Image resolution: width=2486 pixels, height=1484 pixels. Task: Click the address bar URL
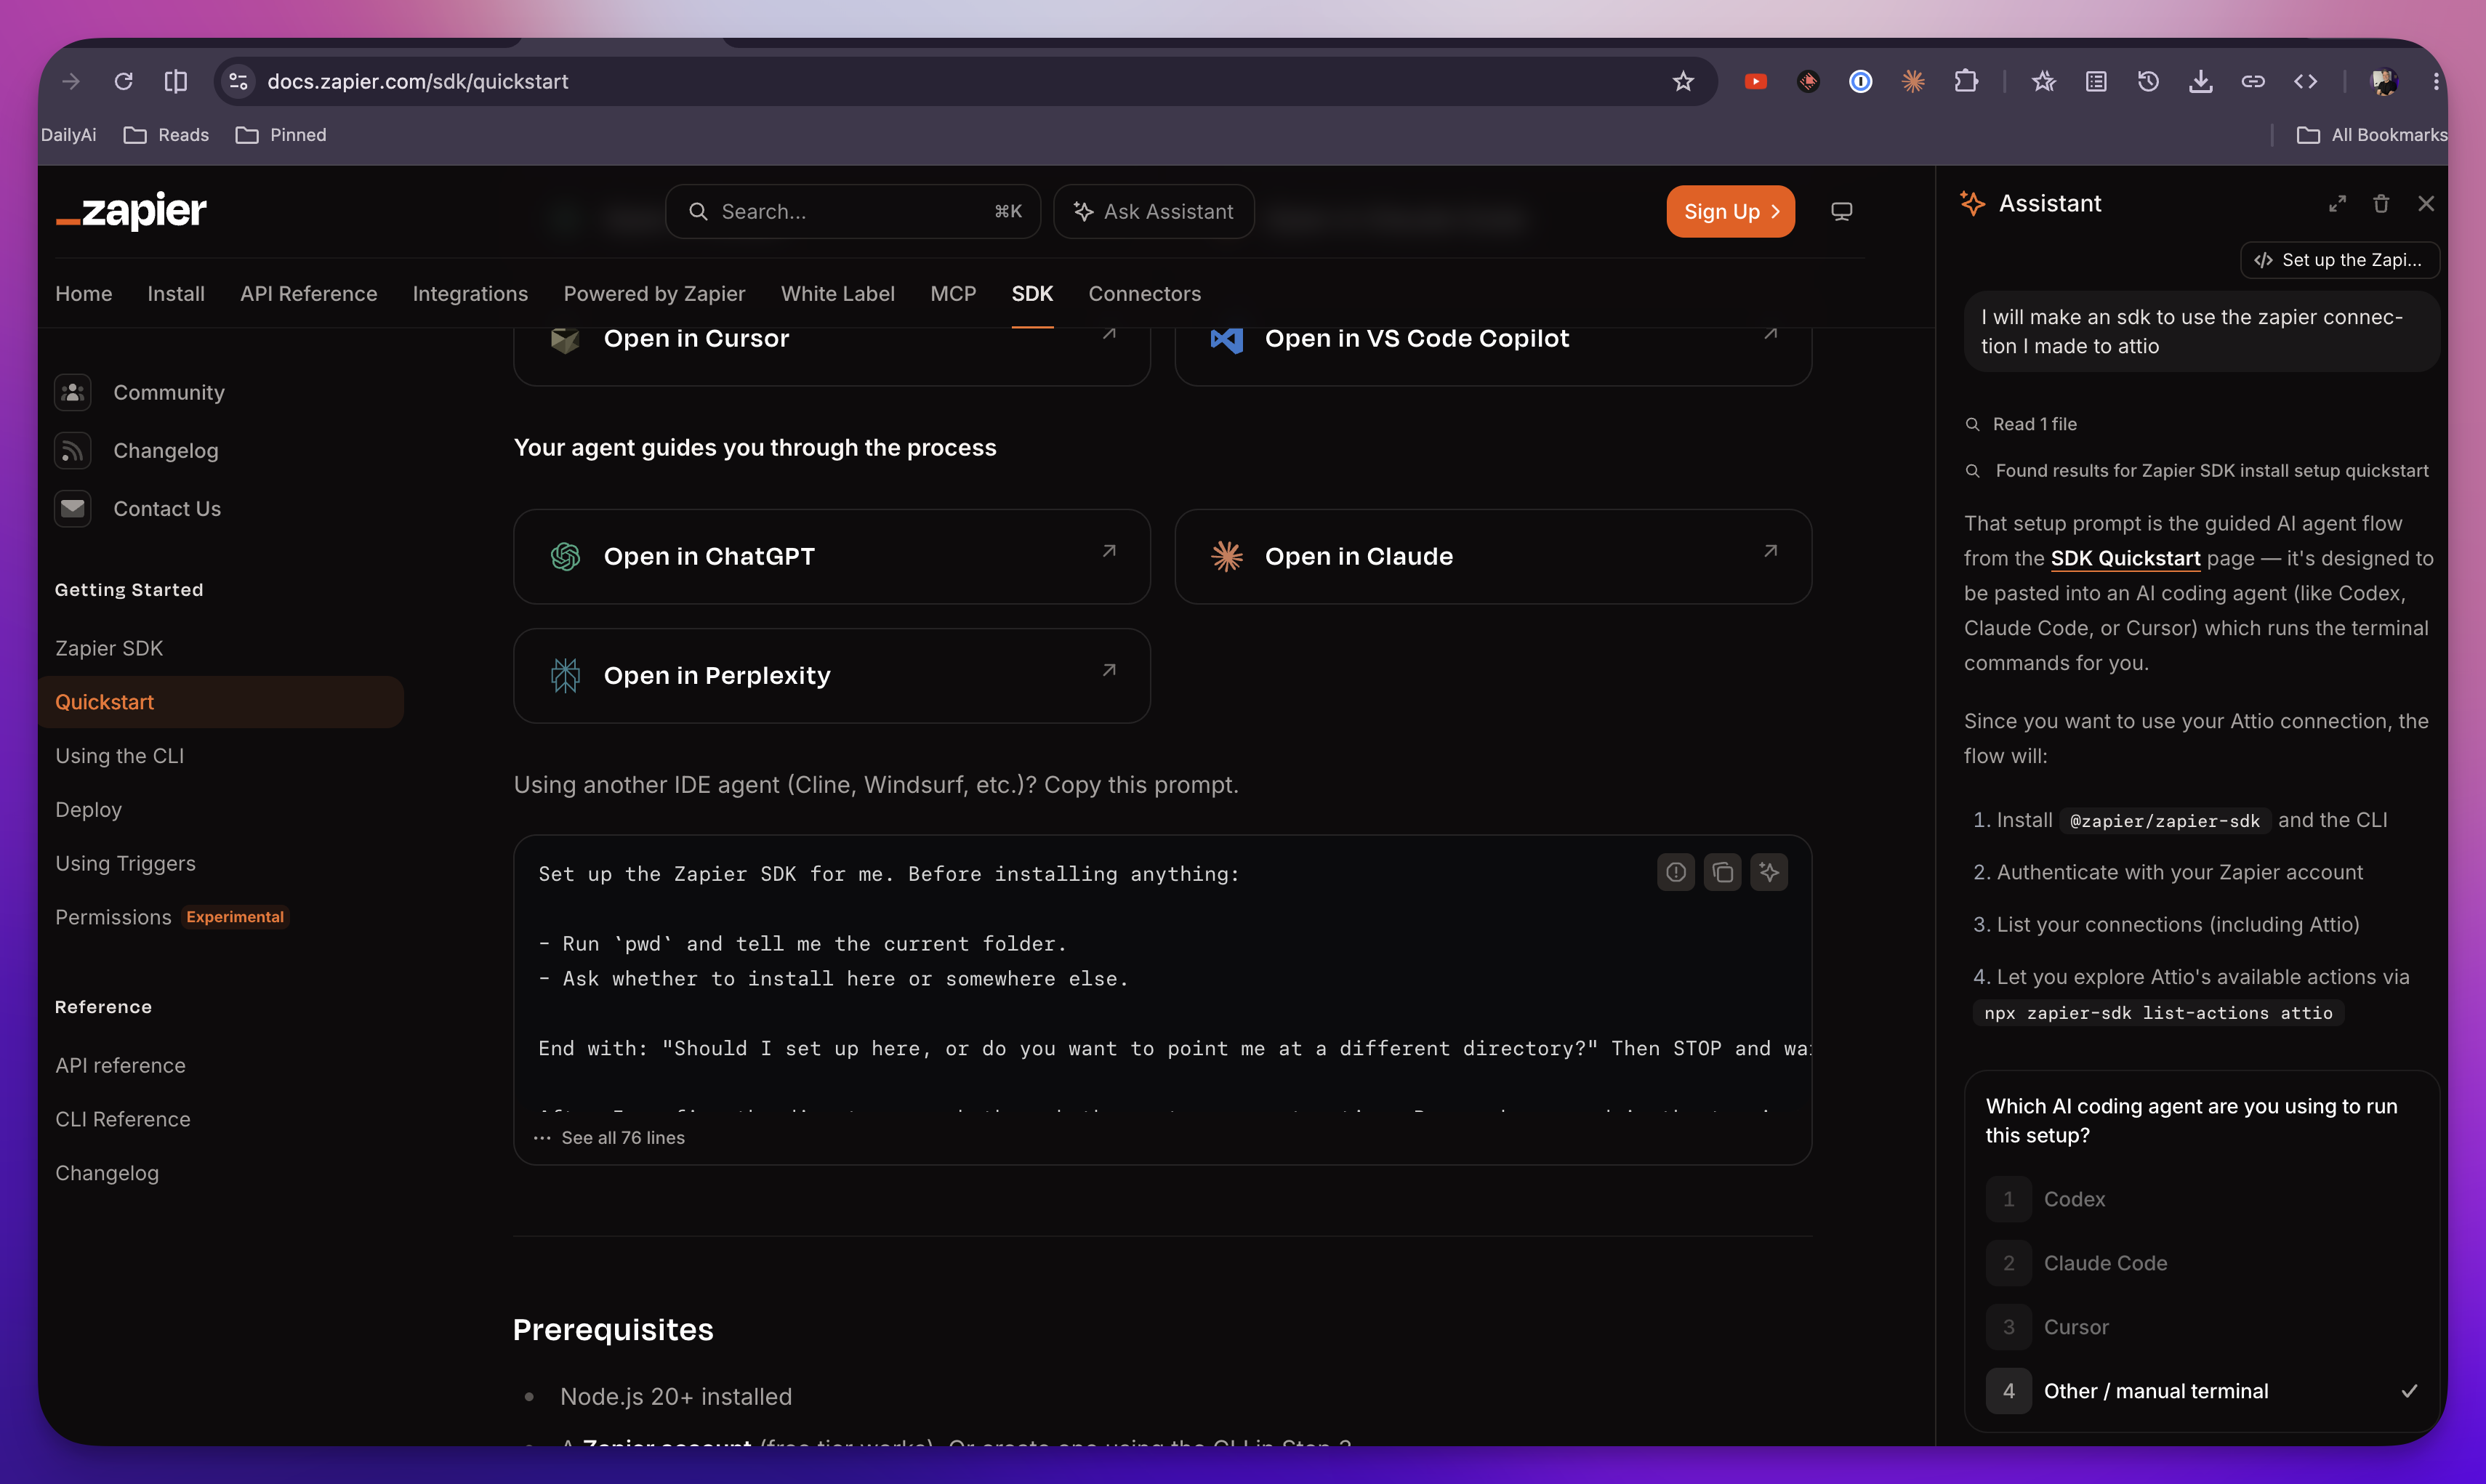click(417, 81)
